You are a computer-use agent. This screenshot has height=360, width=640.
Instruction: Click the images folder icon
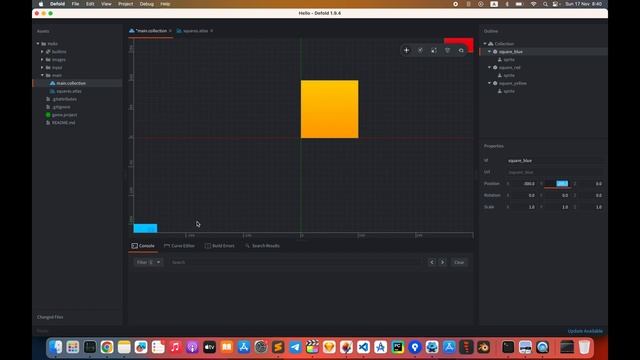[x=48, y=60]
